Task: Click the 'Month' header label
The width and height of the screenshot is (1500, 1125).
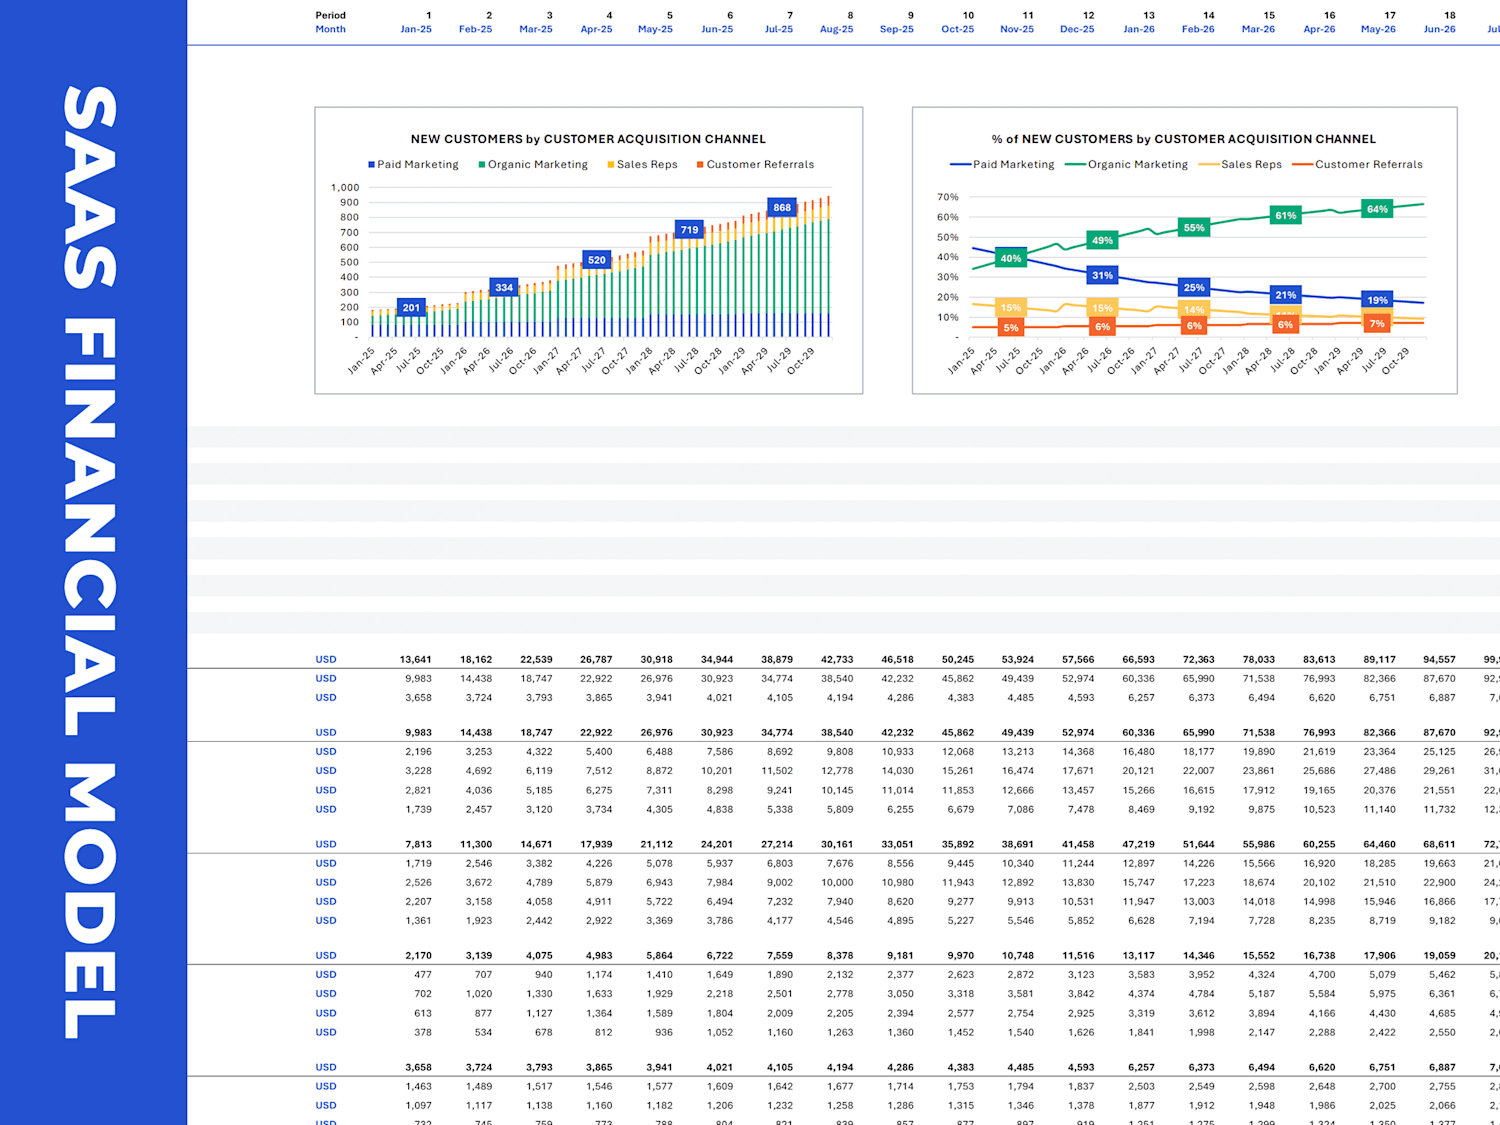Action: click(330, 30)
